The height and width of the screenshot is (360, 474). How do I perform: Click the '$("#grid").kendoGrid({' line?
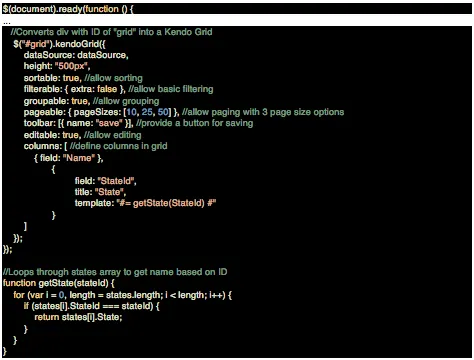[x=59, y=44]
